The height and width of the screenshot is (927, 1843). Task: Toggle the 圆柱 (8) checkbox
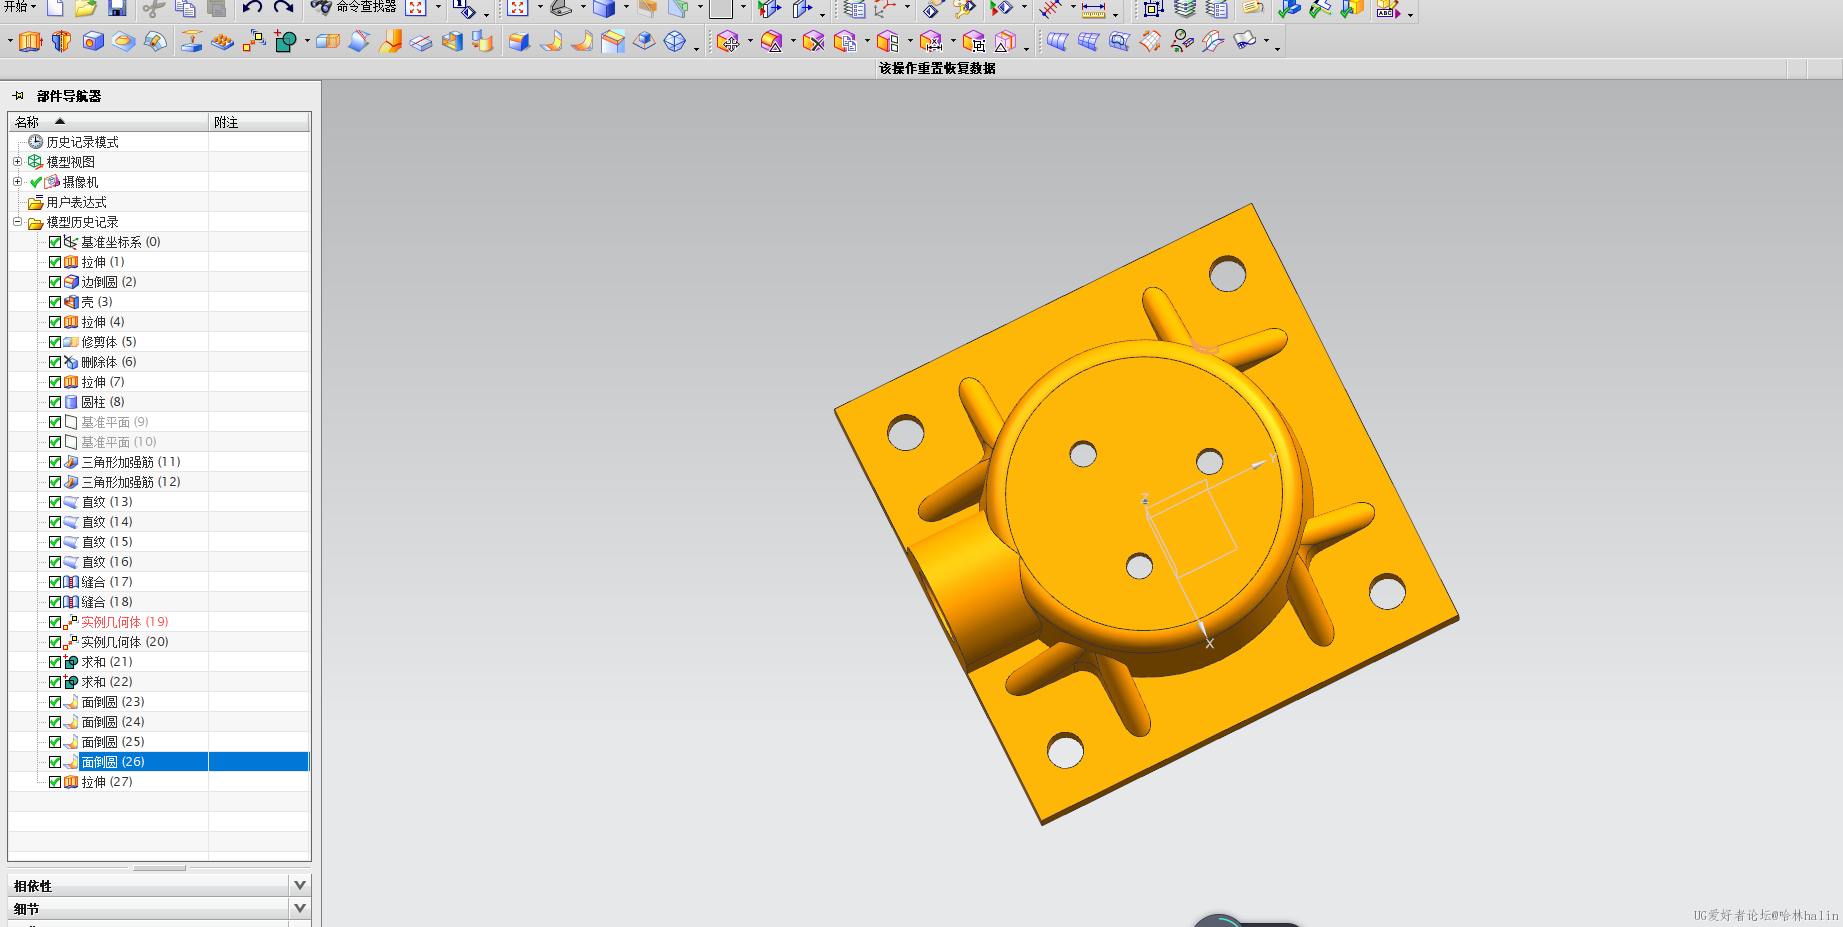pos(55,402)
